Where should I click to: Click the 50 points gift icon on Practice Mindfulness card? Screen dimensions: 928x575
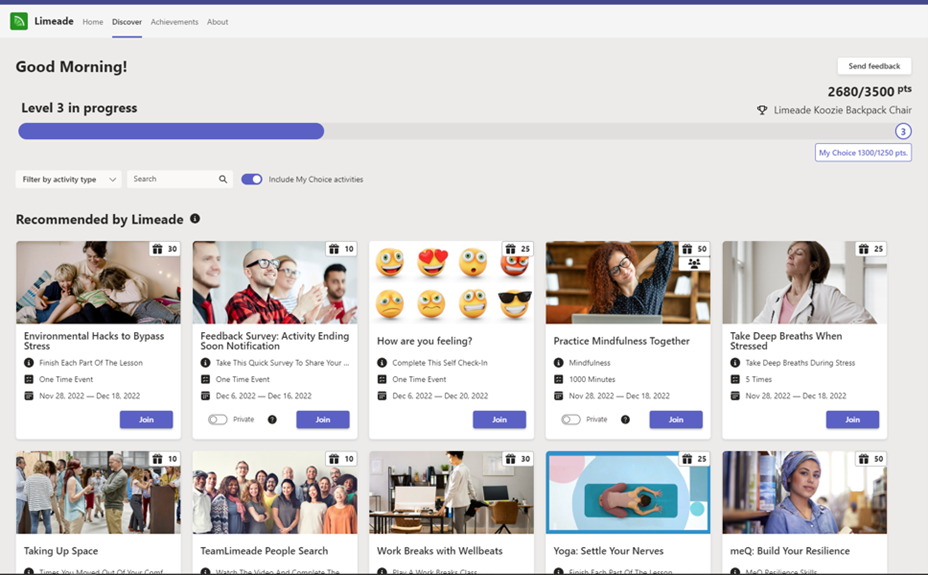pyautogui.click(x=687, y=249)
